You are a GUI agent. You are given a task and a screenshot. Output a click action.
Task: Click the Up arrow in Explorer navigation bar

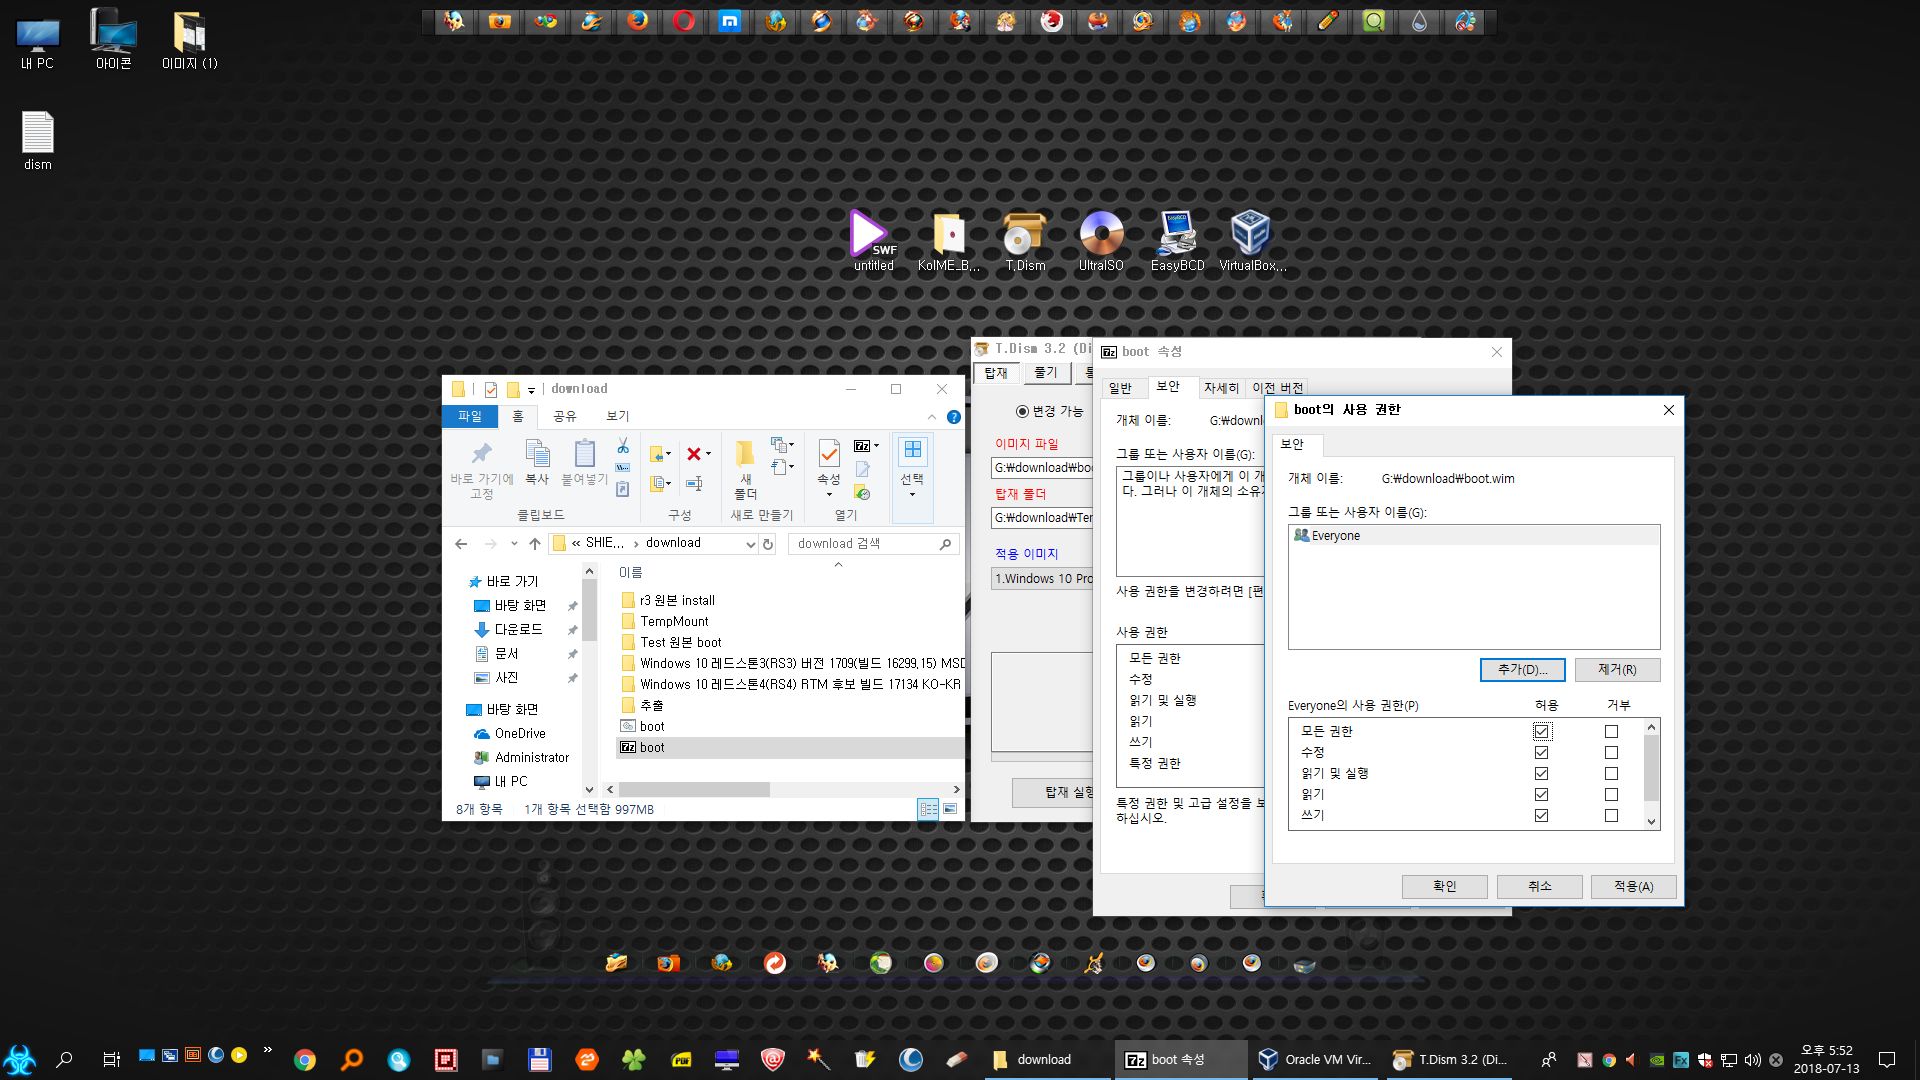coord(535,544)
